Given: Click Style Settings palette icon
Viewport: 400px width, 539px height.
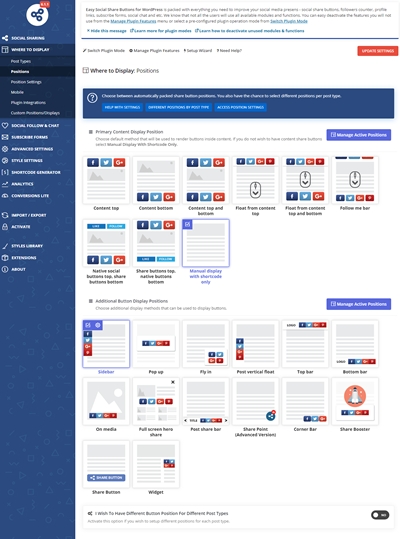Looking at the screenshot, I should pos(5,161).
